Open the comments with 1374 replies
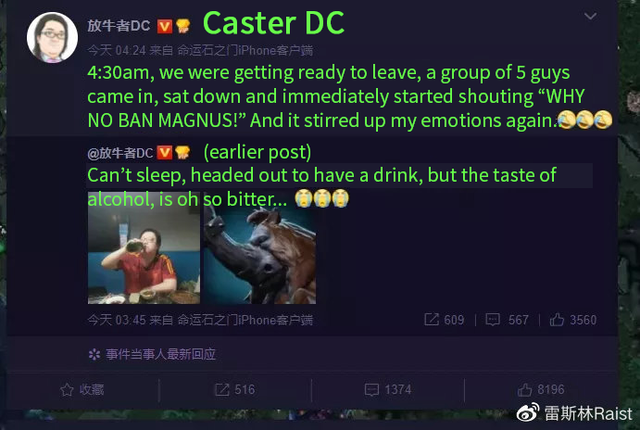 coord(388,390)
